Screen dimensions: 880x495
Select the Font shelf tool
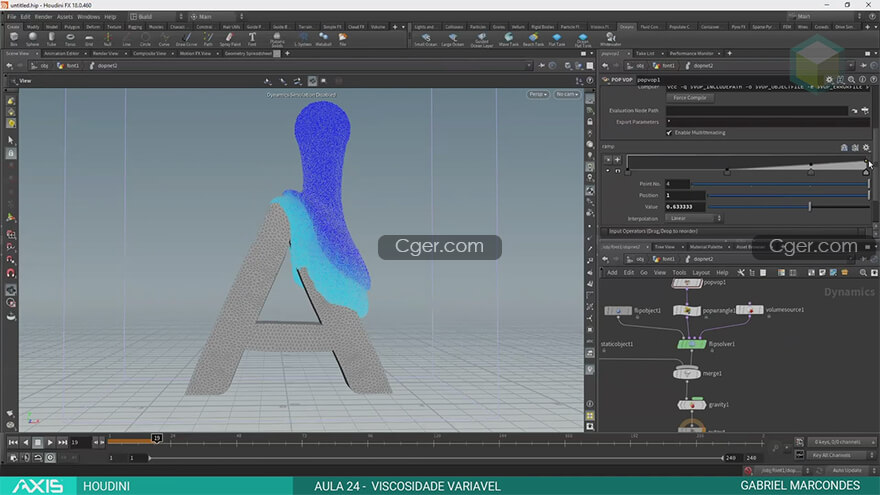pos(252,39)
